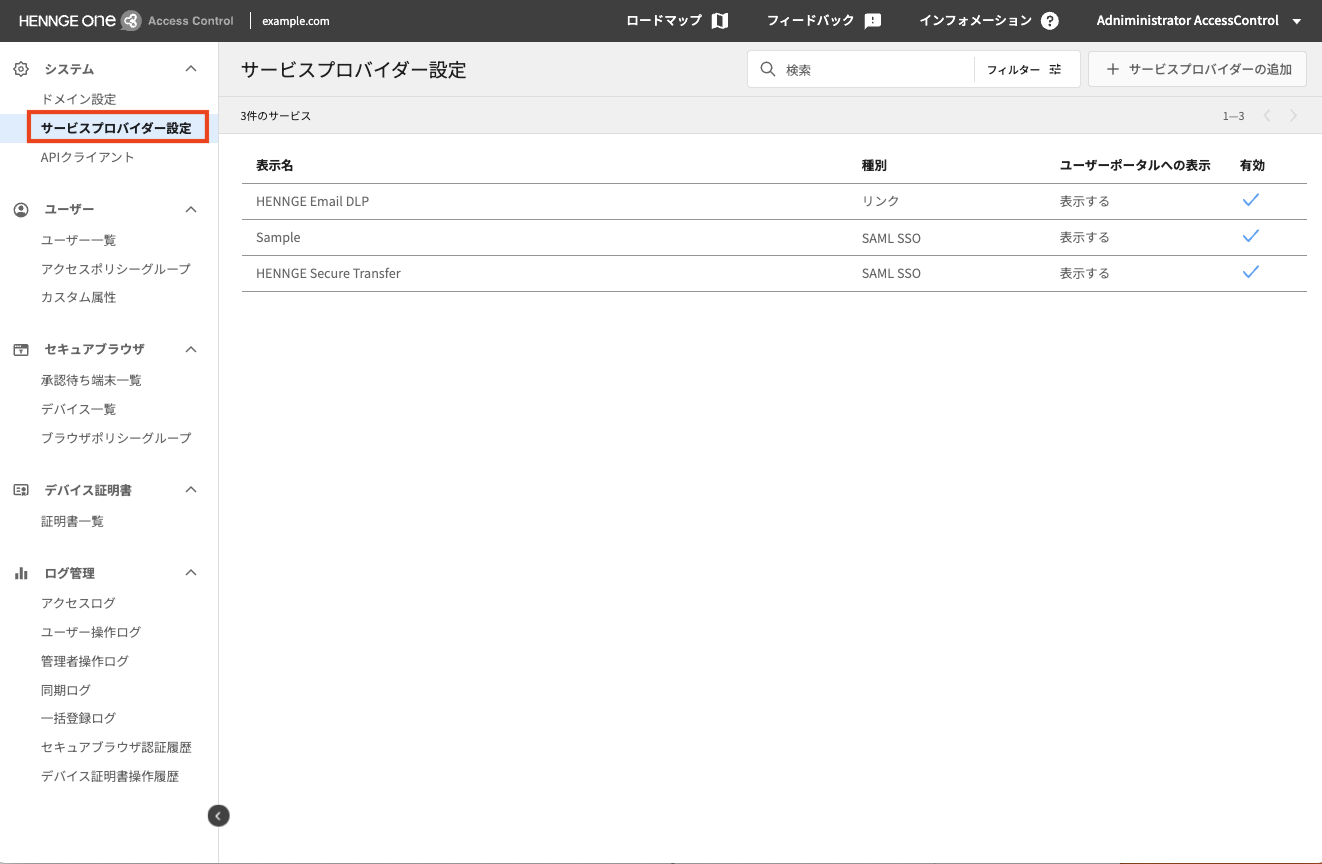Screen dimensions: 1322x864
Task: Click the リンク type cell
Action: pyautogui.click(x=880, y=201)
